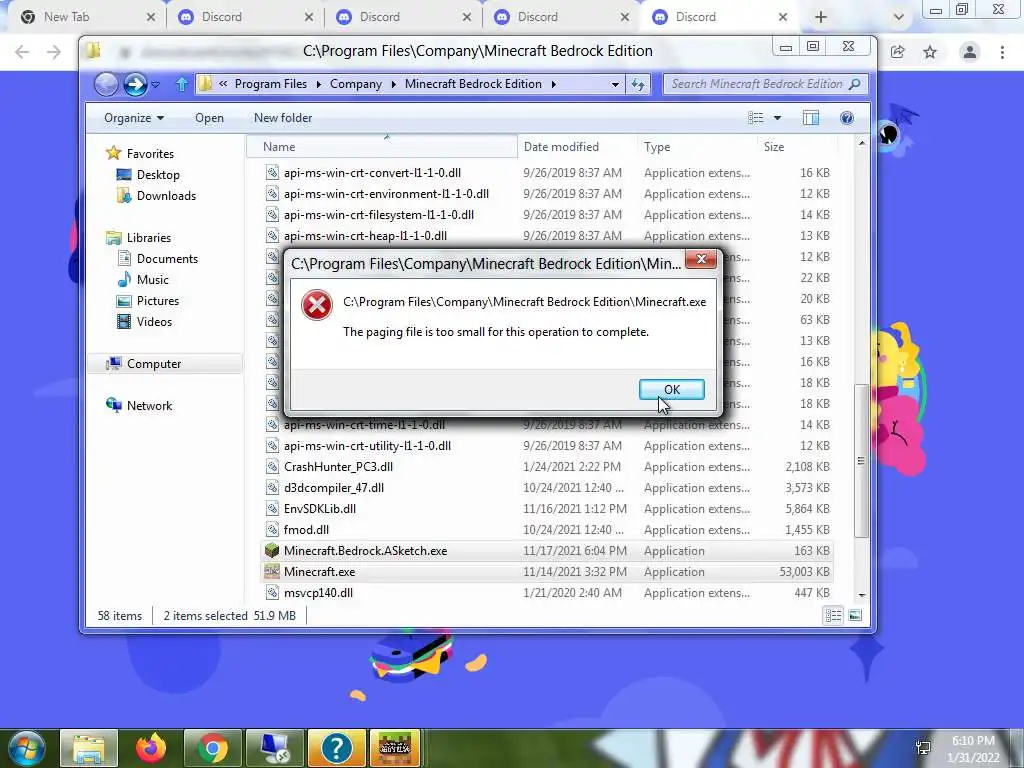Open the Minecraft taskbar icon
Screen dimensions: 1024x768
(x=394, y=748)
